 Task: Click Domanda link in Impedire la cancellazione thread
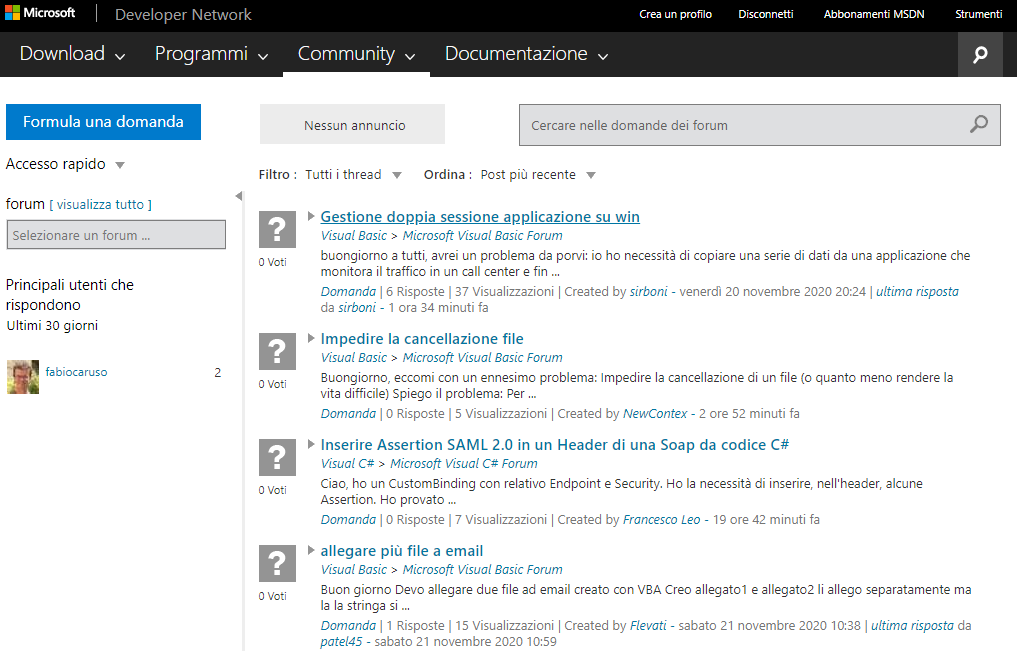coord(348,414)
